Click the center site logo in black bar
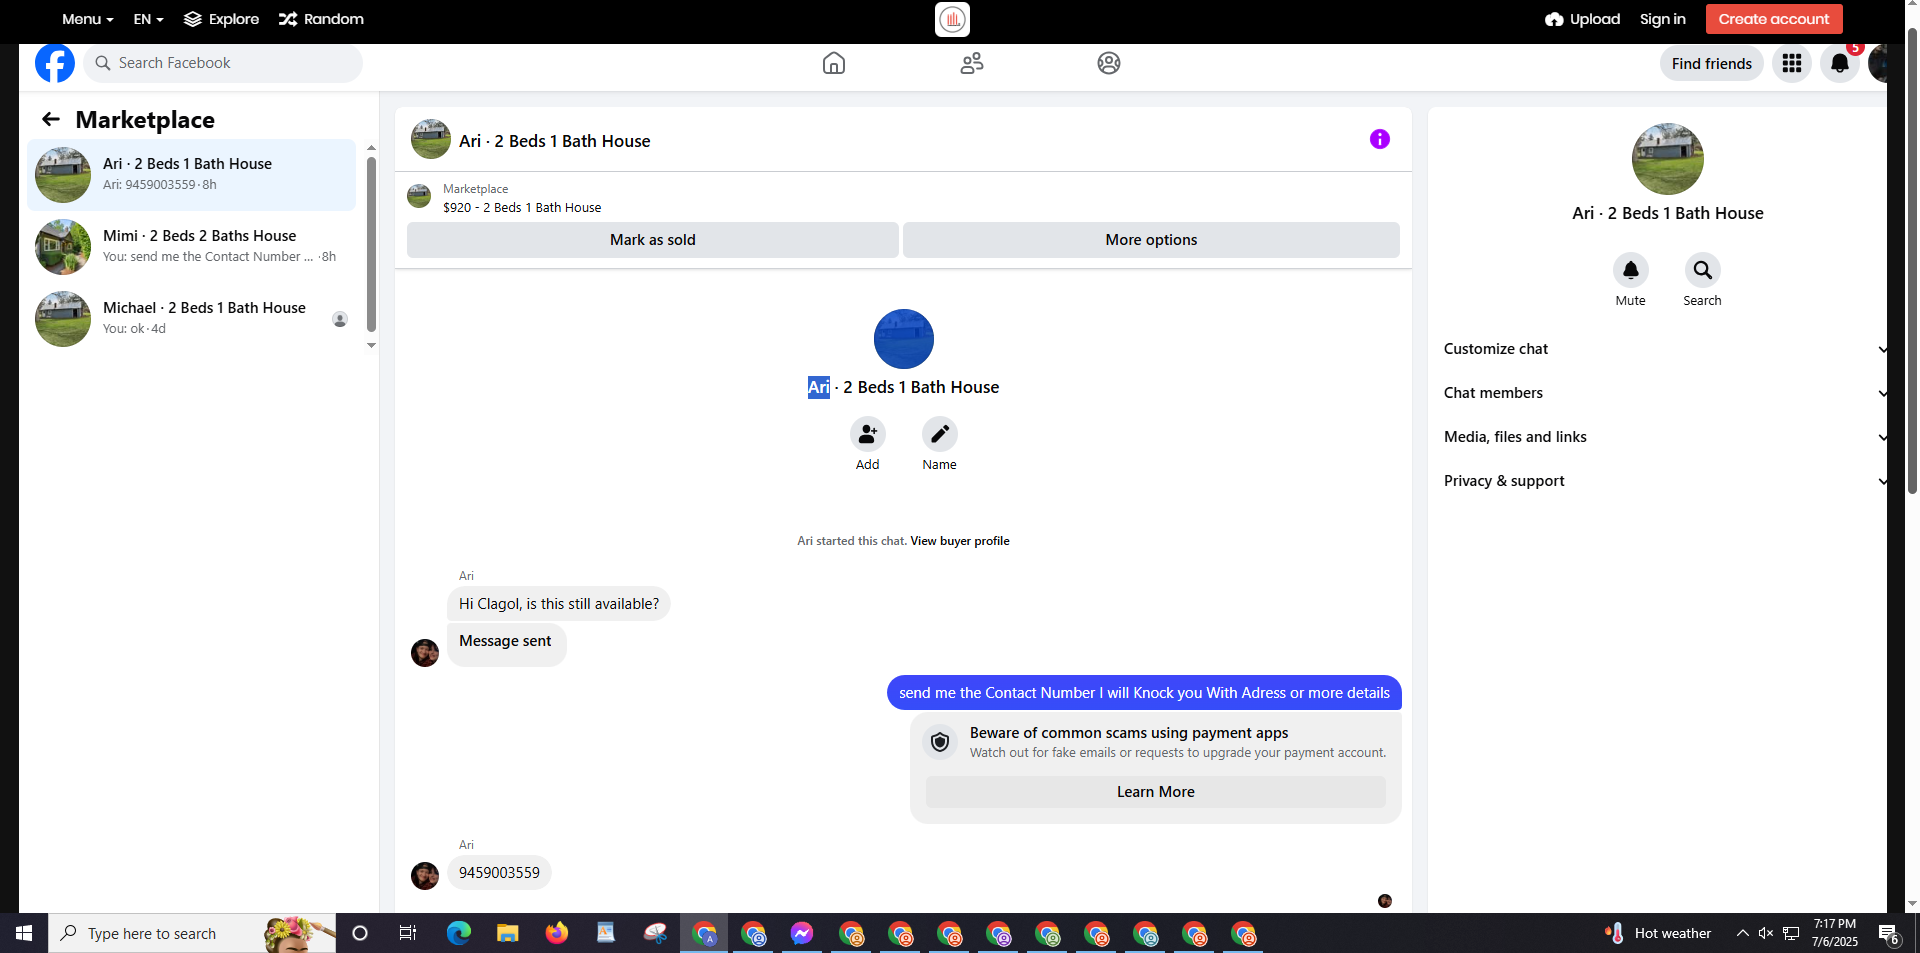 (952, 19)
